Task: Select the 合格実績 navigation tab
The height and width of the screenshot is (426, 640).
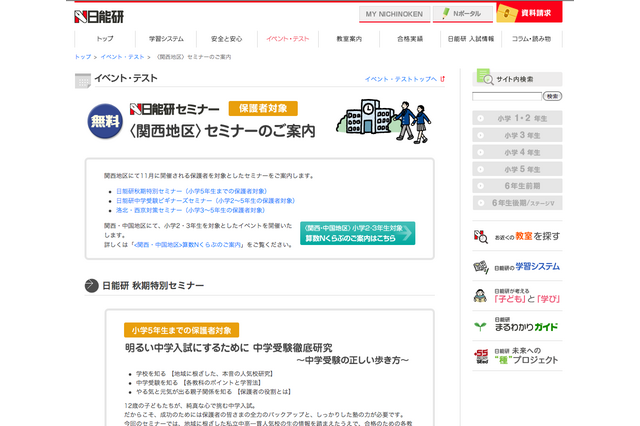Action: (x=410, y=39)
